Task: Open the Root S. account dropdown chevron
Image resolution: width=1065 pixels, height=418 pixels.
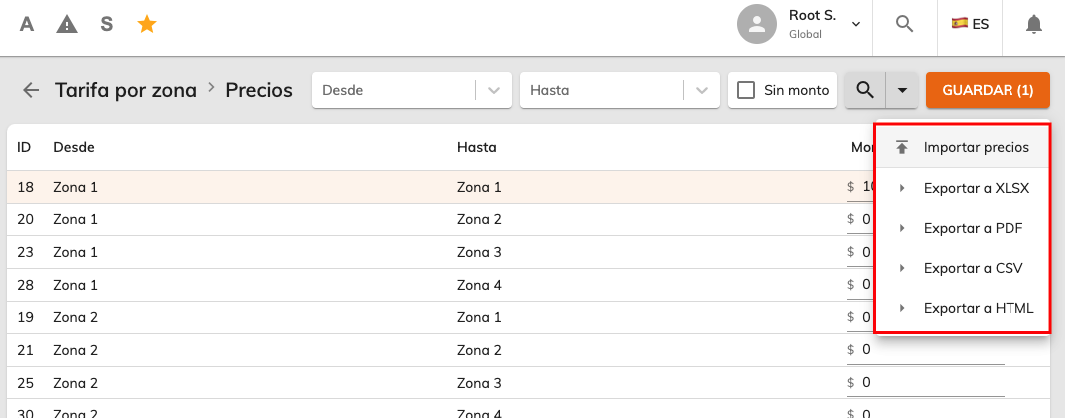Action: coord(856,24)
